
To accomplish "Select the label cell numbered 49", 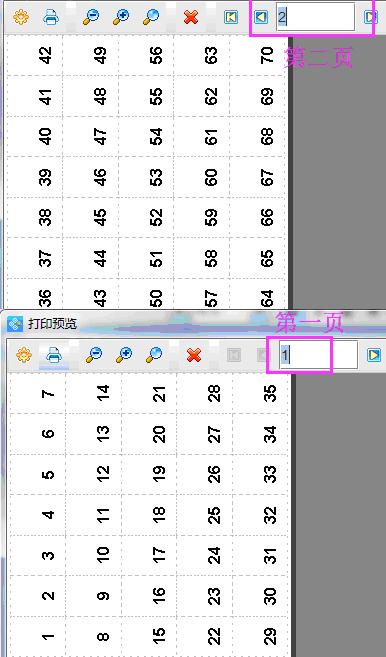I will (91, 55).
